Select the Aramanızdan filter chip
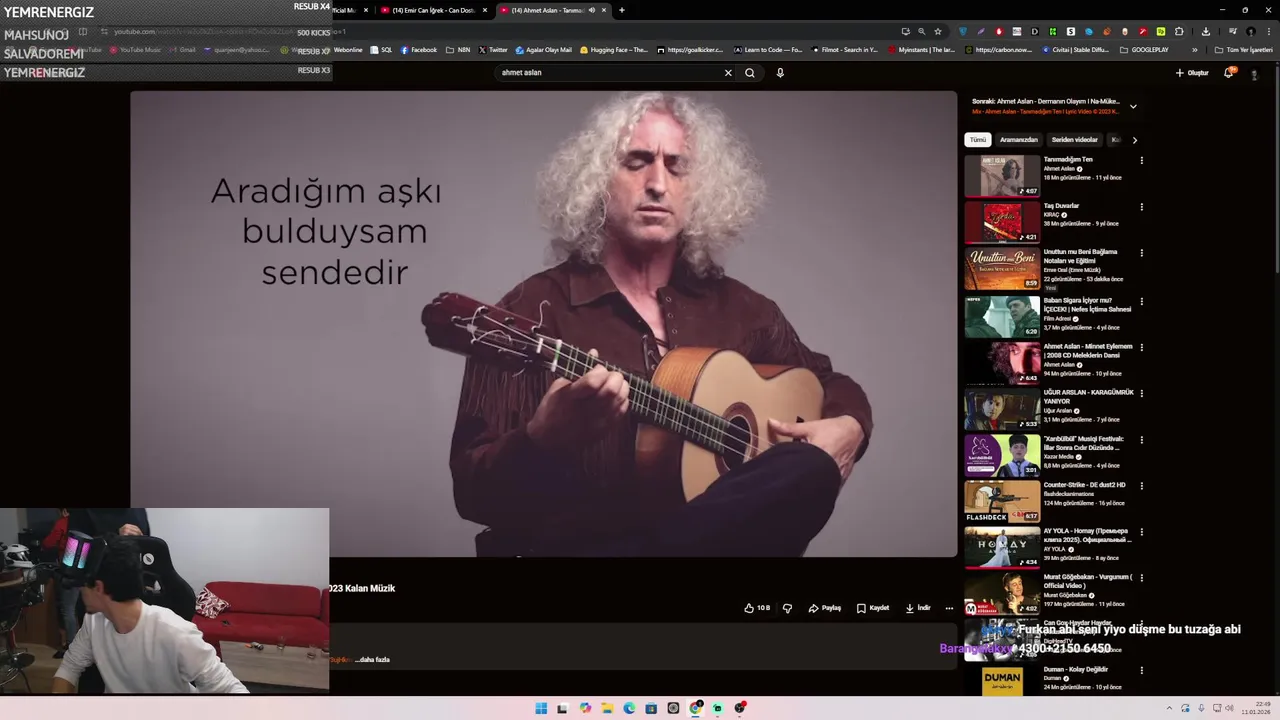The width and height of the screenshot is (1280, 720). [1019, 140]
